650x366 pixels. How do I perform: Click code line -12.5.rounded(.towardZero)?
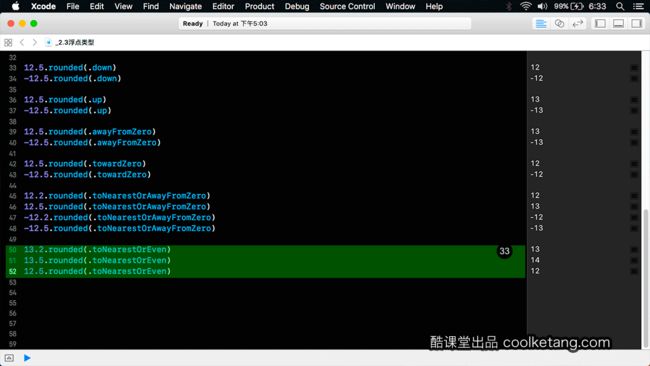coord(87,175)
